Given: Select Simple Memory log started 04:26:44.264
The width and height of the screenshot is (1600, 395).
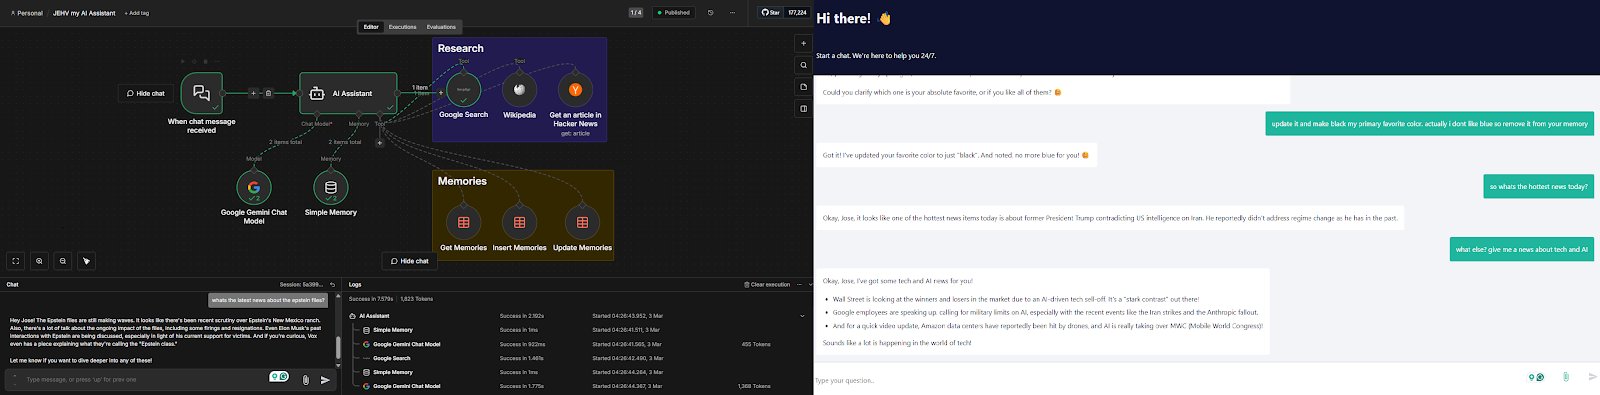Looking at the screenshot, I should point(580,372).
